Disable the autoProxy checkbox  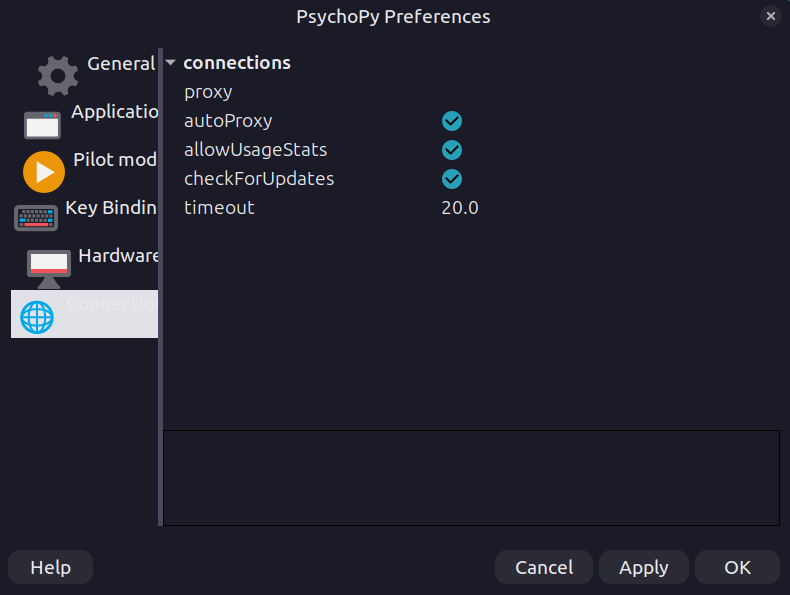452,121
